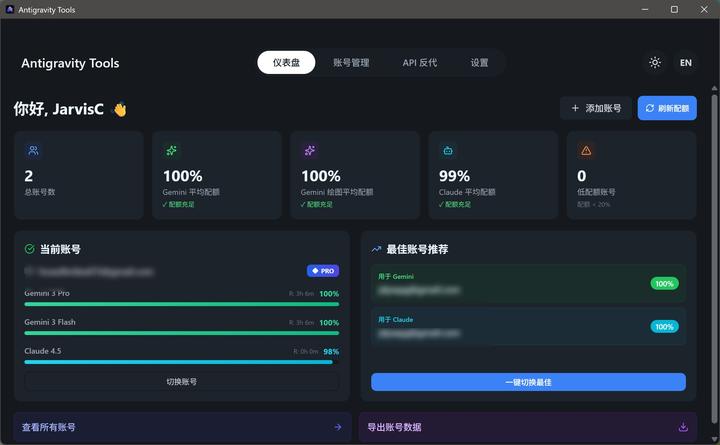
Task: Click the 100% badge in 用于 Gemini row
Action: 664,283
